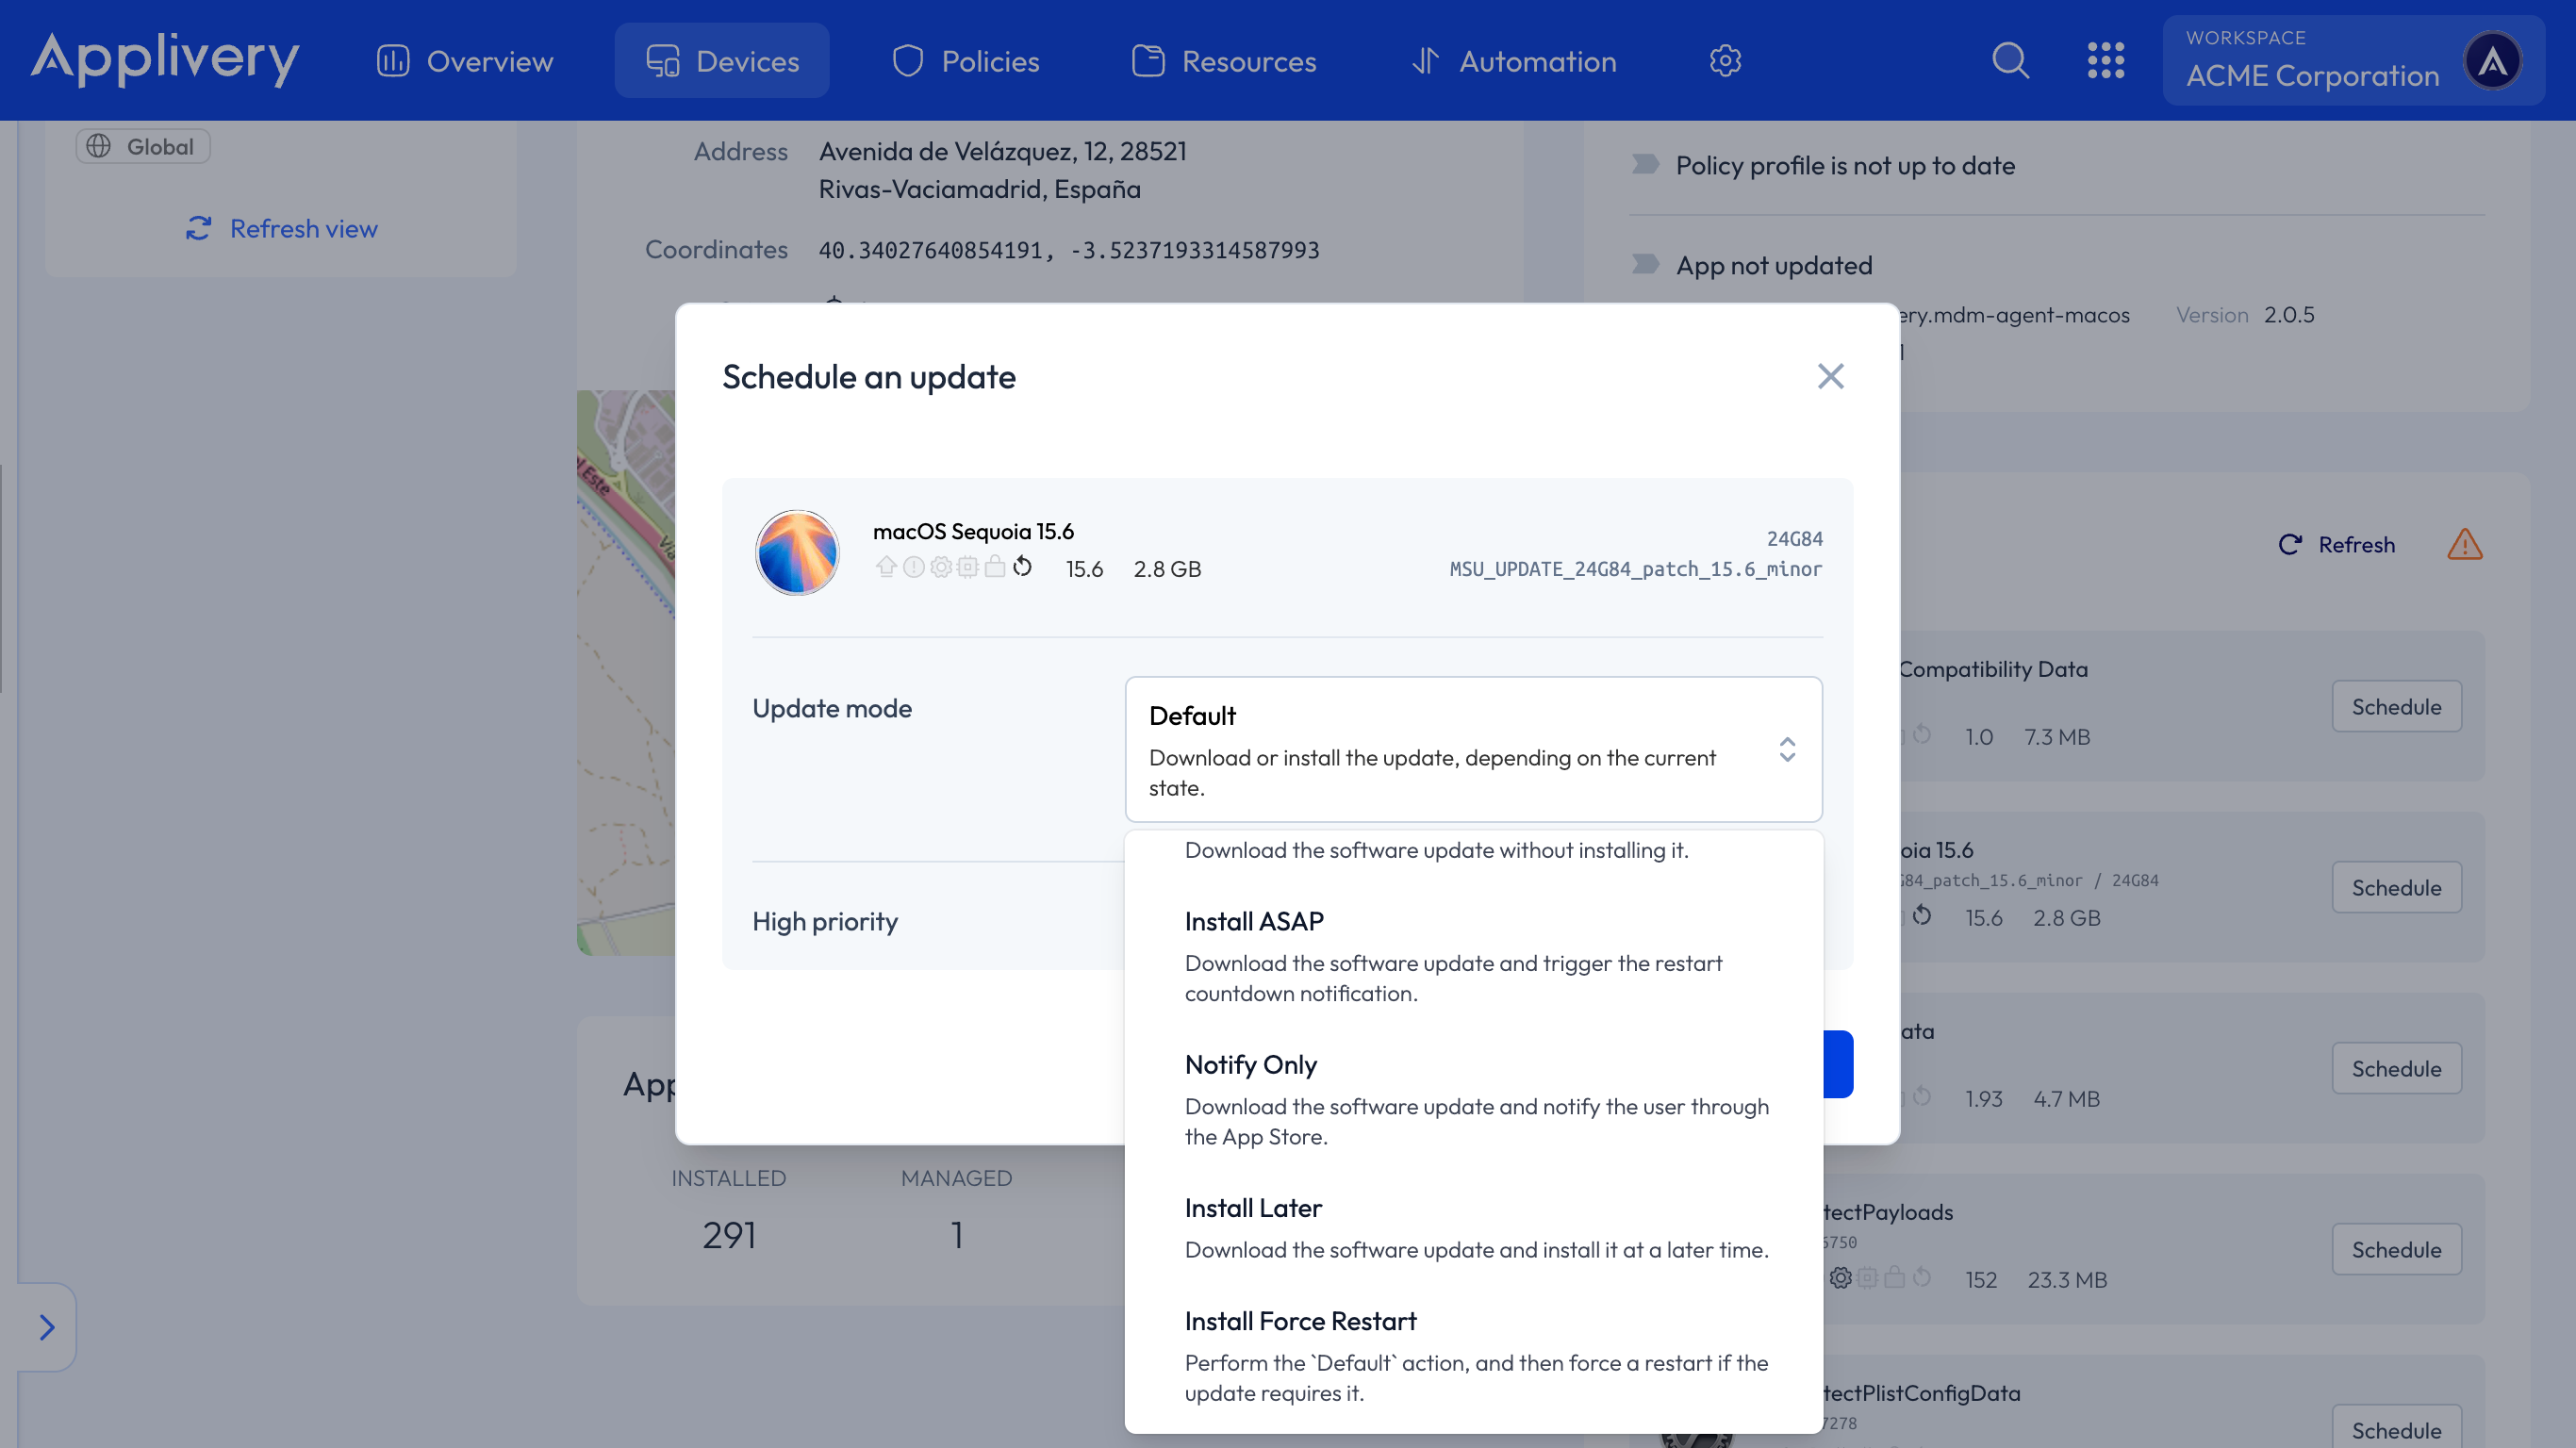Click the map thumbnail behind the dialog
This screenshot has height=1448, width=2576.
click(x=626, y=672)
